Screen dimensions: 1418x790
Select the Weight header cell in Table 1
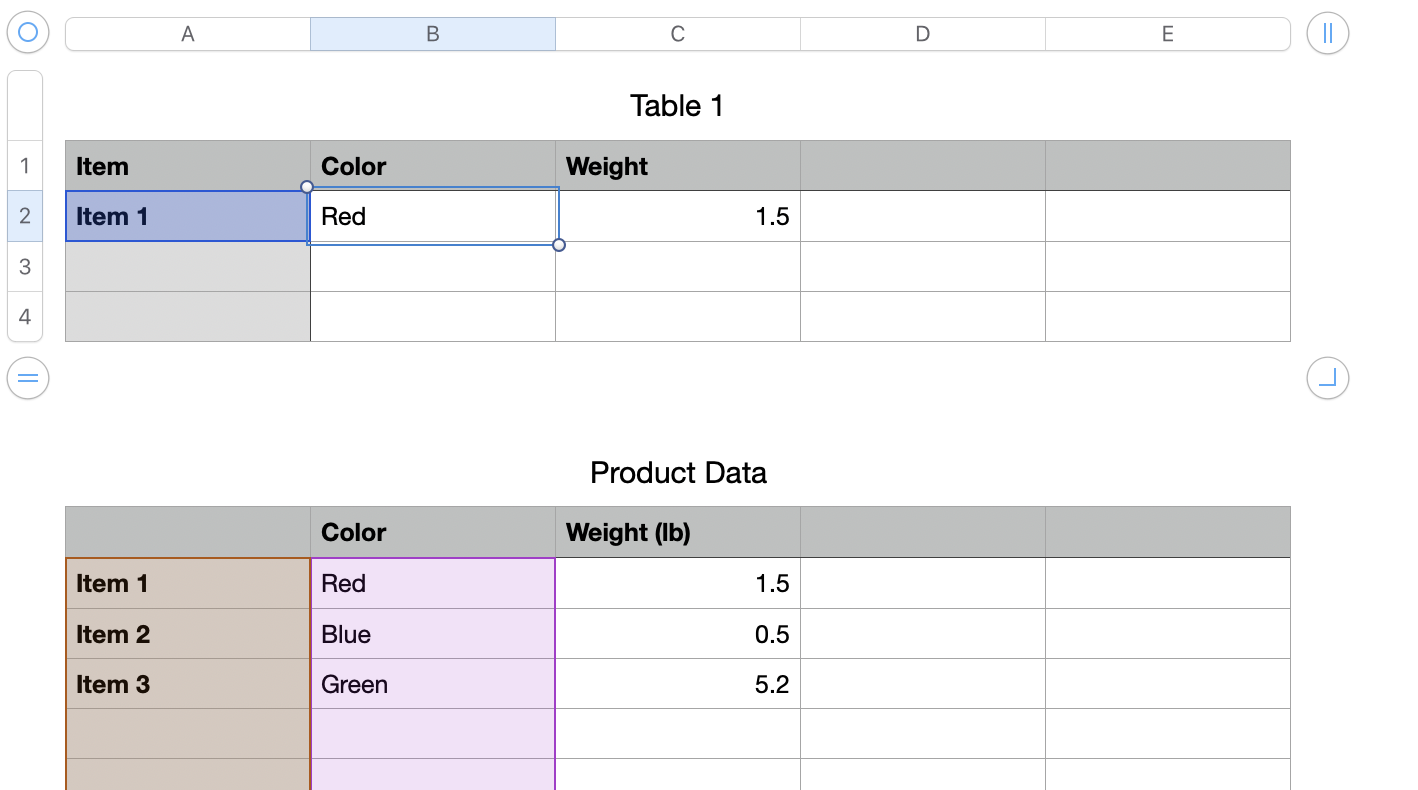[x=677, y=166]
